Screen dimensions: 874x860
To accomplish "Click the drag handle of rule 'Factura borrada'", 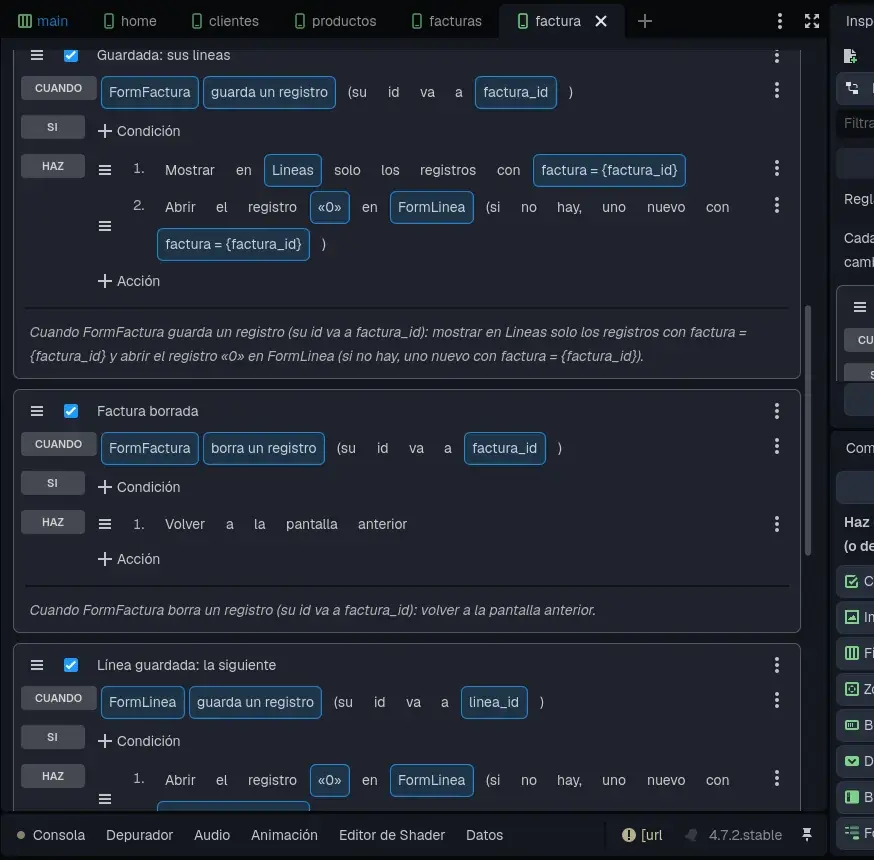I will pos(37,411).
